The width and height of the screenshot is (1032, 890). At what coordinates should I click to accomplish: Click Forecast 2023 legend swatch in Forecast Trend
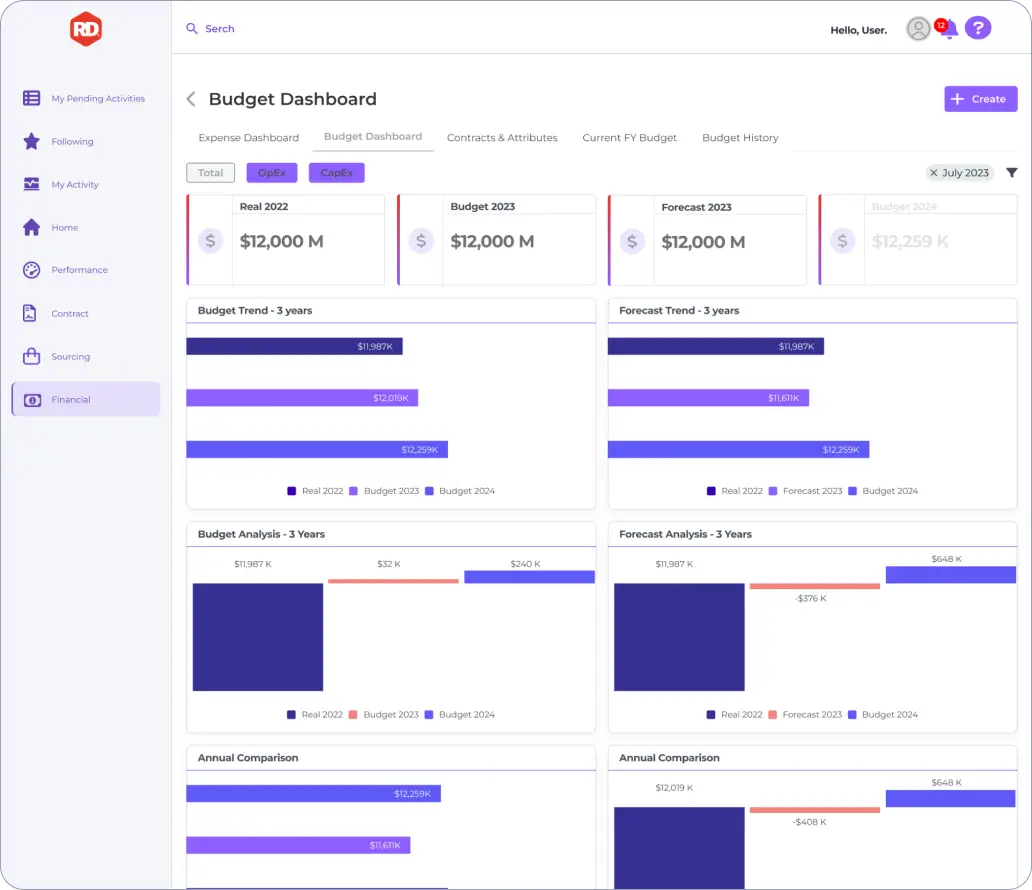pyautogui.click(x=773, y=491)
